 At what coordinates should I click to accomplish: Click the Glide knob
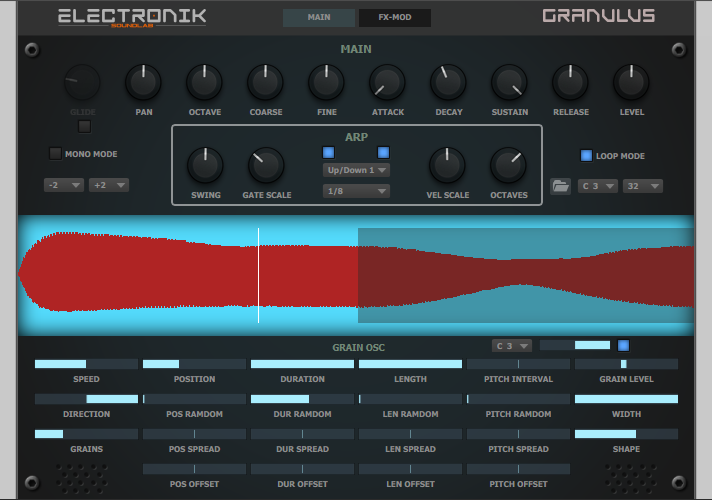[82, 82]
